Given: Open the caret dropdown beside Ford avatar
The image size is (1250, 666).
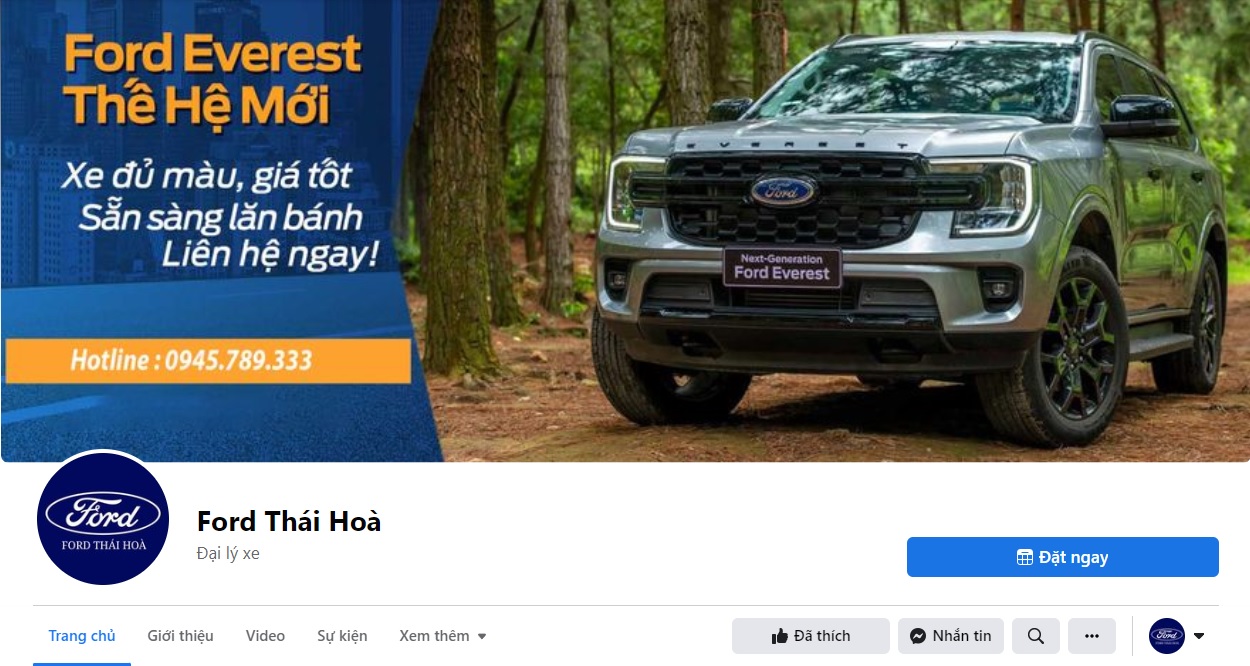Looking at the screenshot, I should tap(1199, 636).
